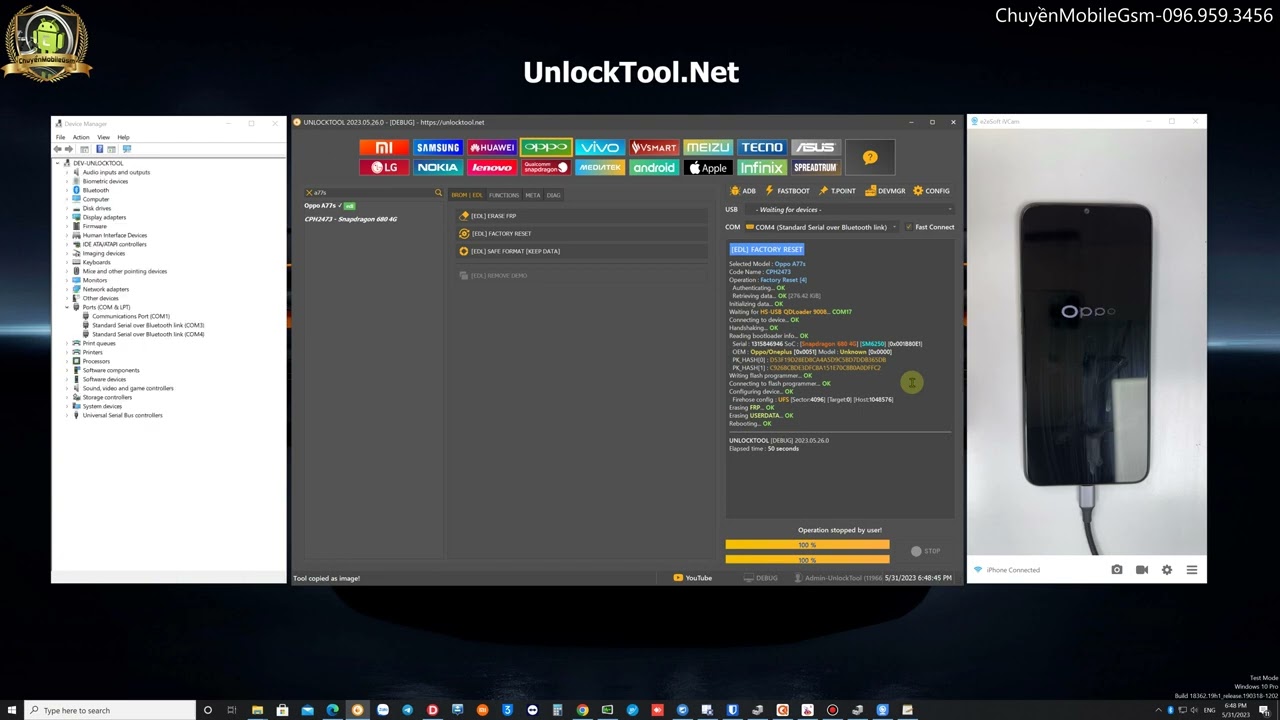Select the Samsung brand icon
Screen dimensions: 1280x720
point(438,147)
